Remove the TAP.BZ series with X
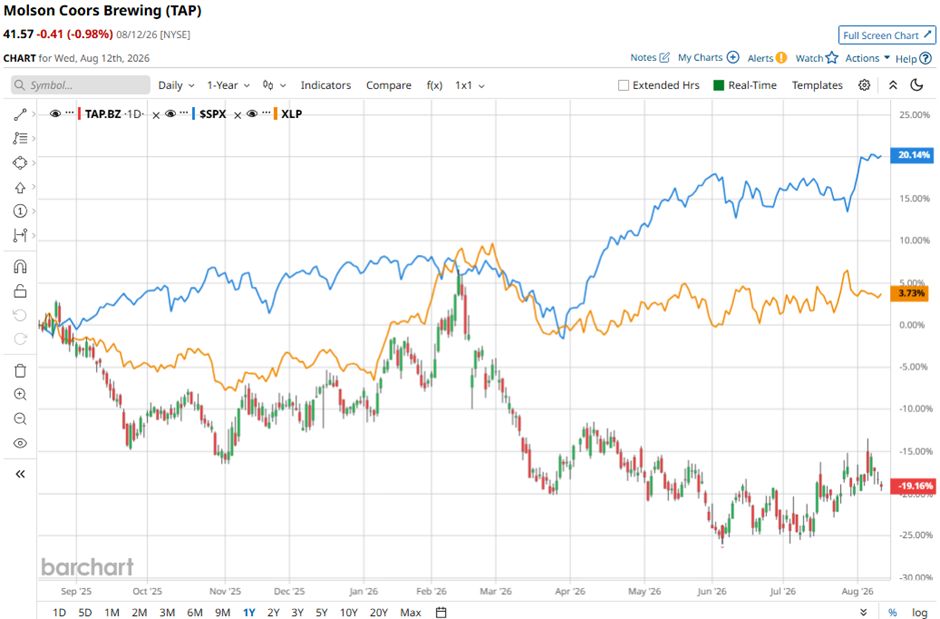940x619 pixels. pyautogui.click(x=156, y=115)
